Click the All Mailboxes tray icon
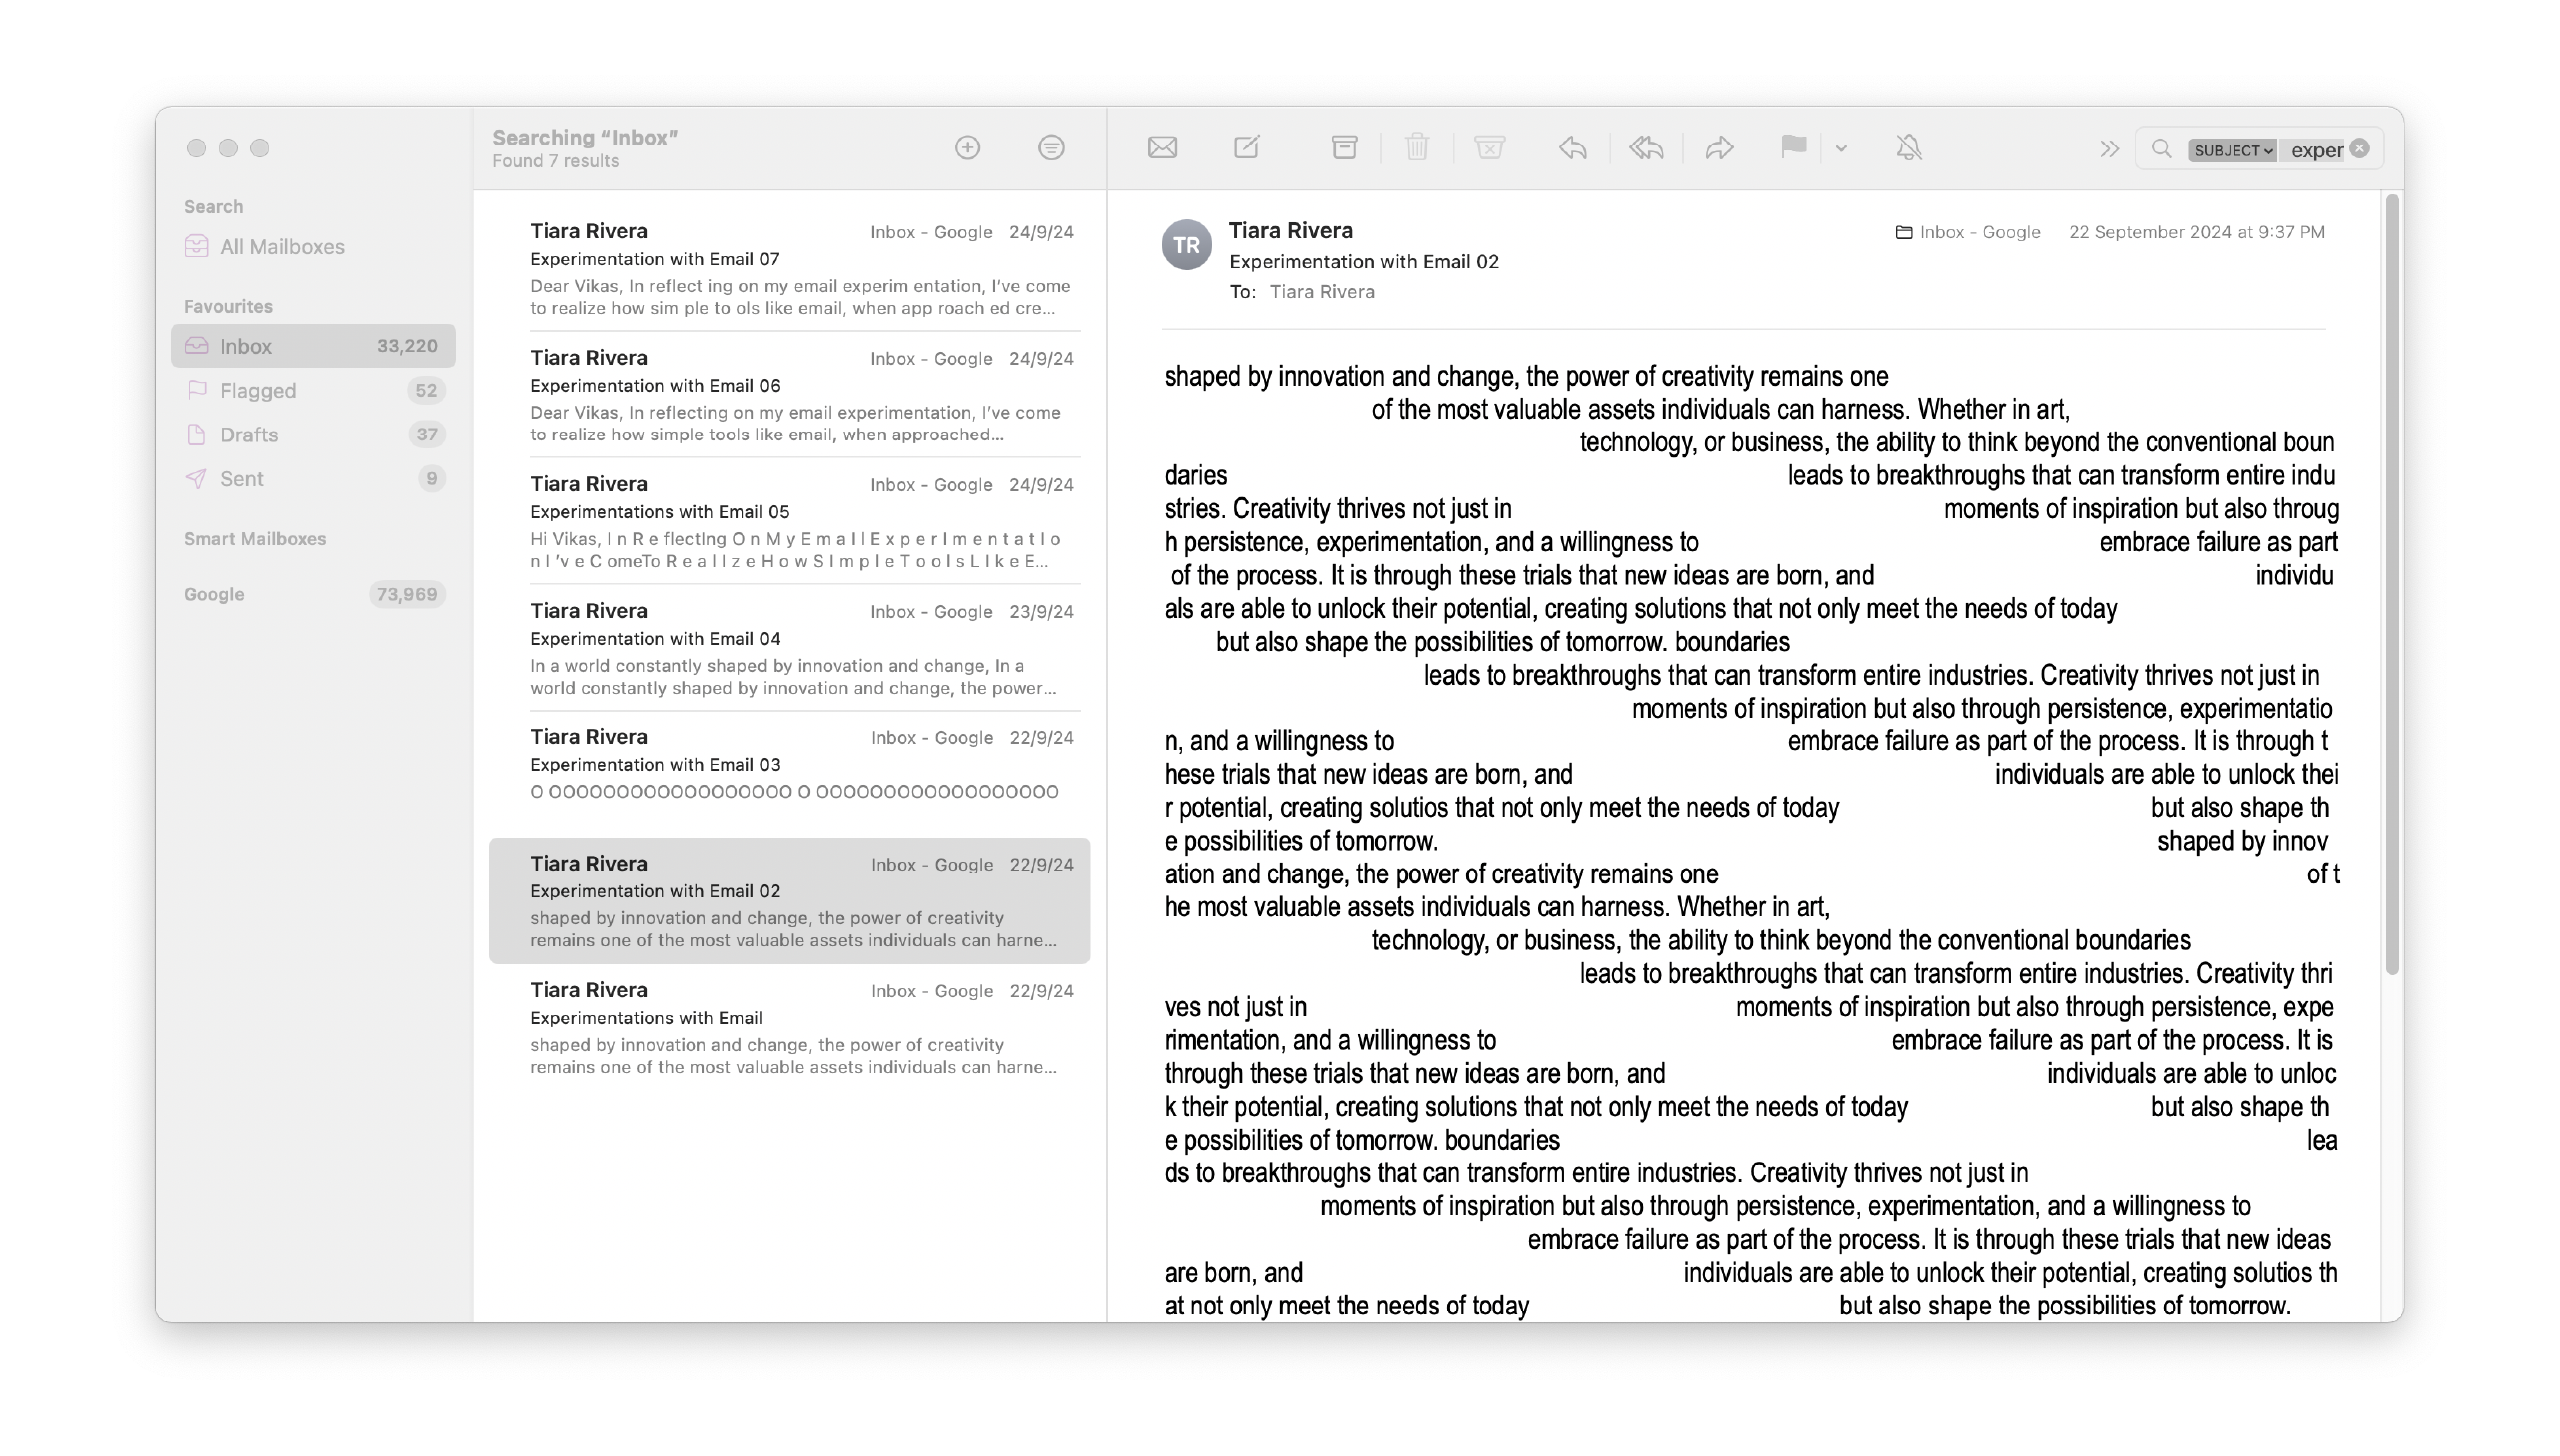 click(197, 246)
